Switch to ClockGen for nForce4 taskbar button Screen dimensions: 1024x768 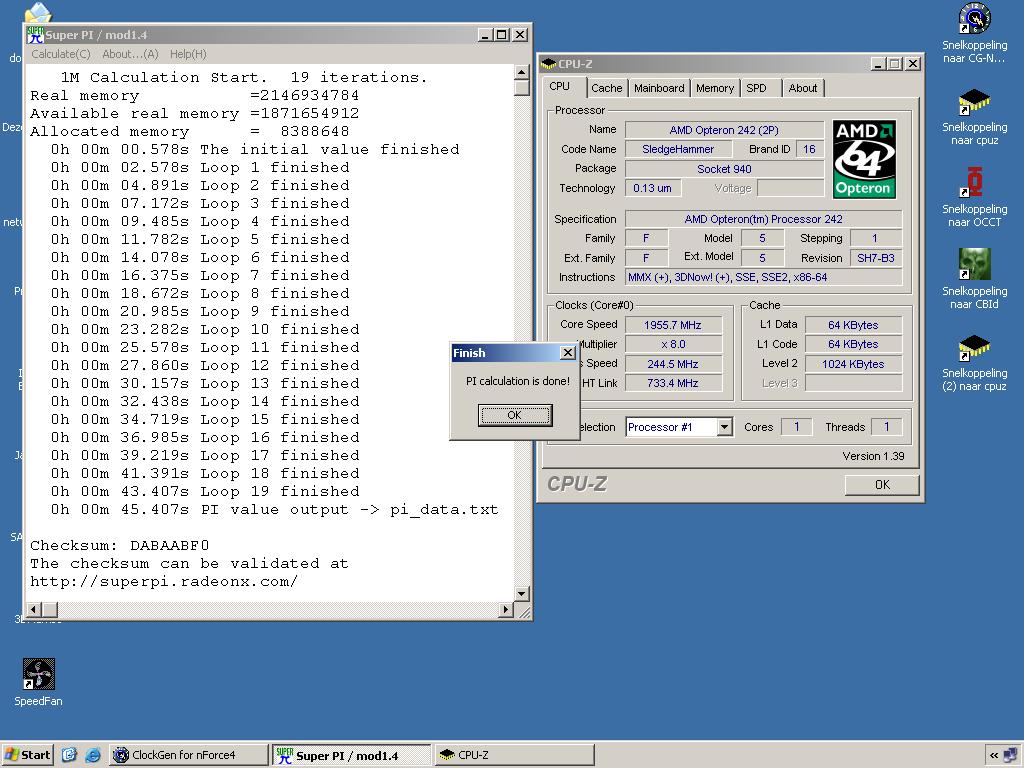coord(188,755)
